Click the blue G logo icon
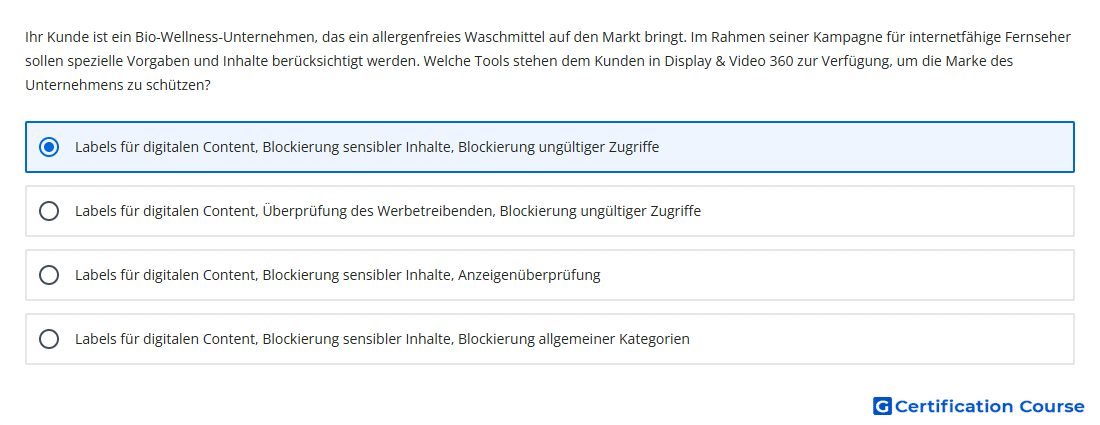This screenshot has width=1100, height=425. 882,406
